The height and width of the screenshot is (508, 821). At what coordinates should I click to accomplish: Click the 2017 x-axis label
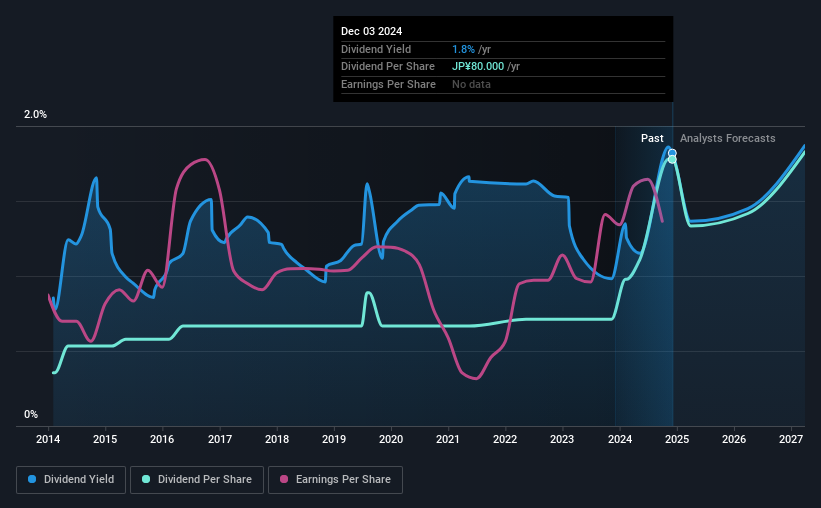point(220,439)
